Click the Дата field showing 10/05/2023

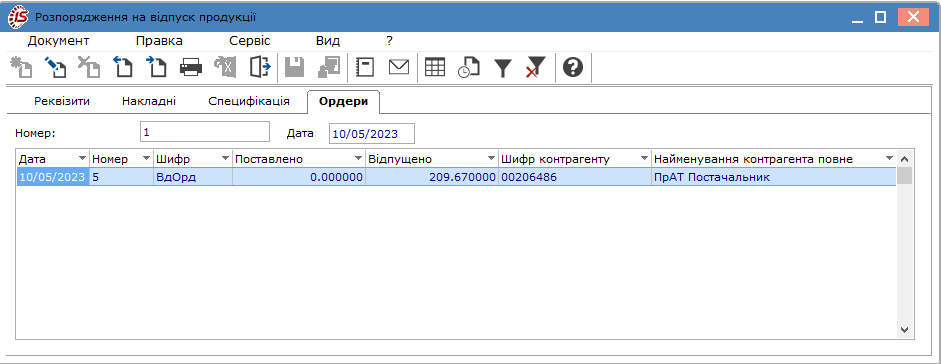tap(371, 134)
